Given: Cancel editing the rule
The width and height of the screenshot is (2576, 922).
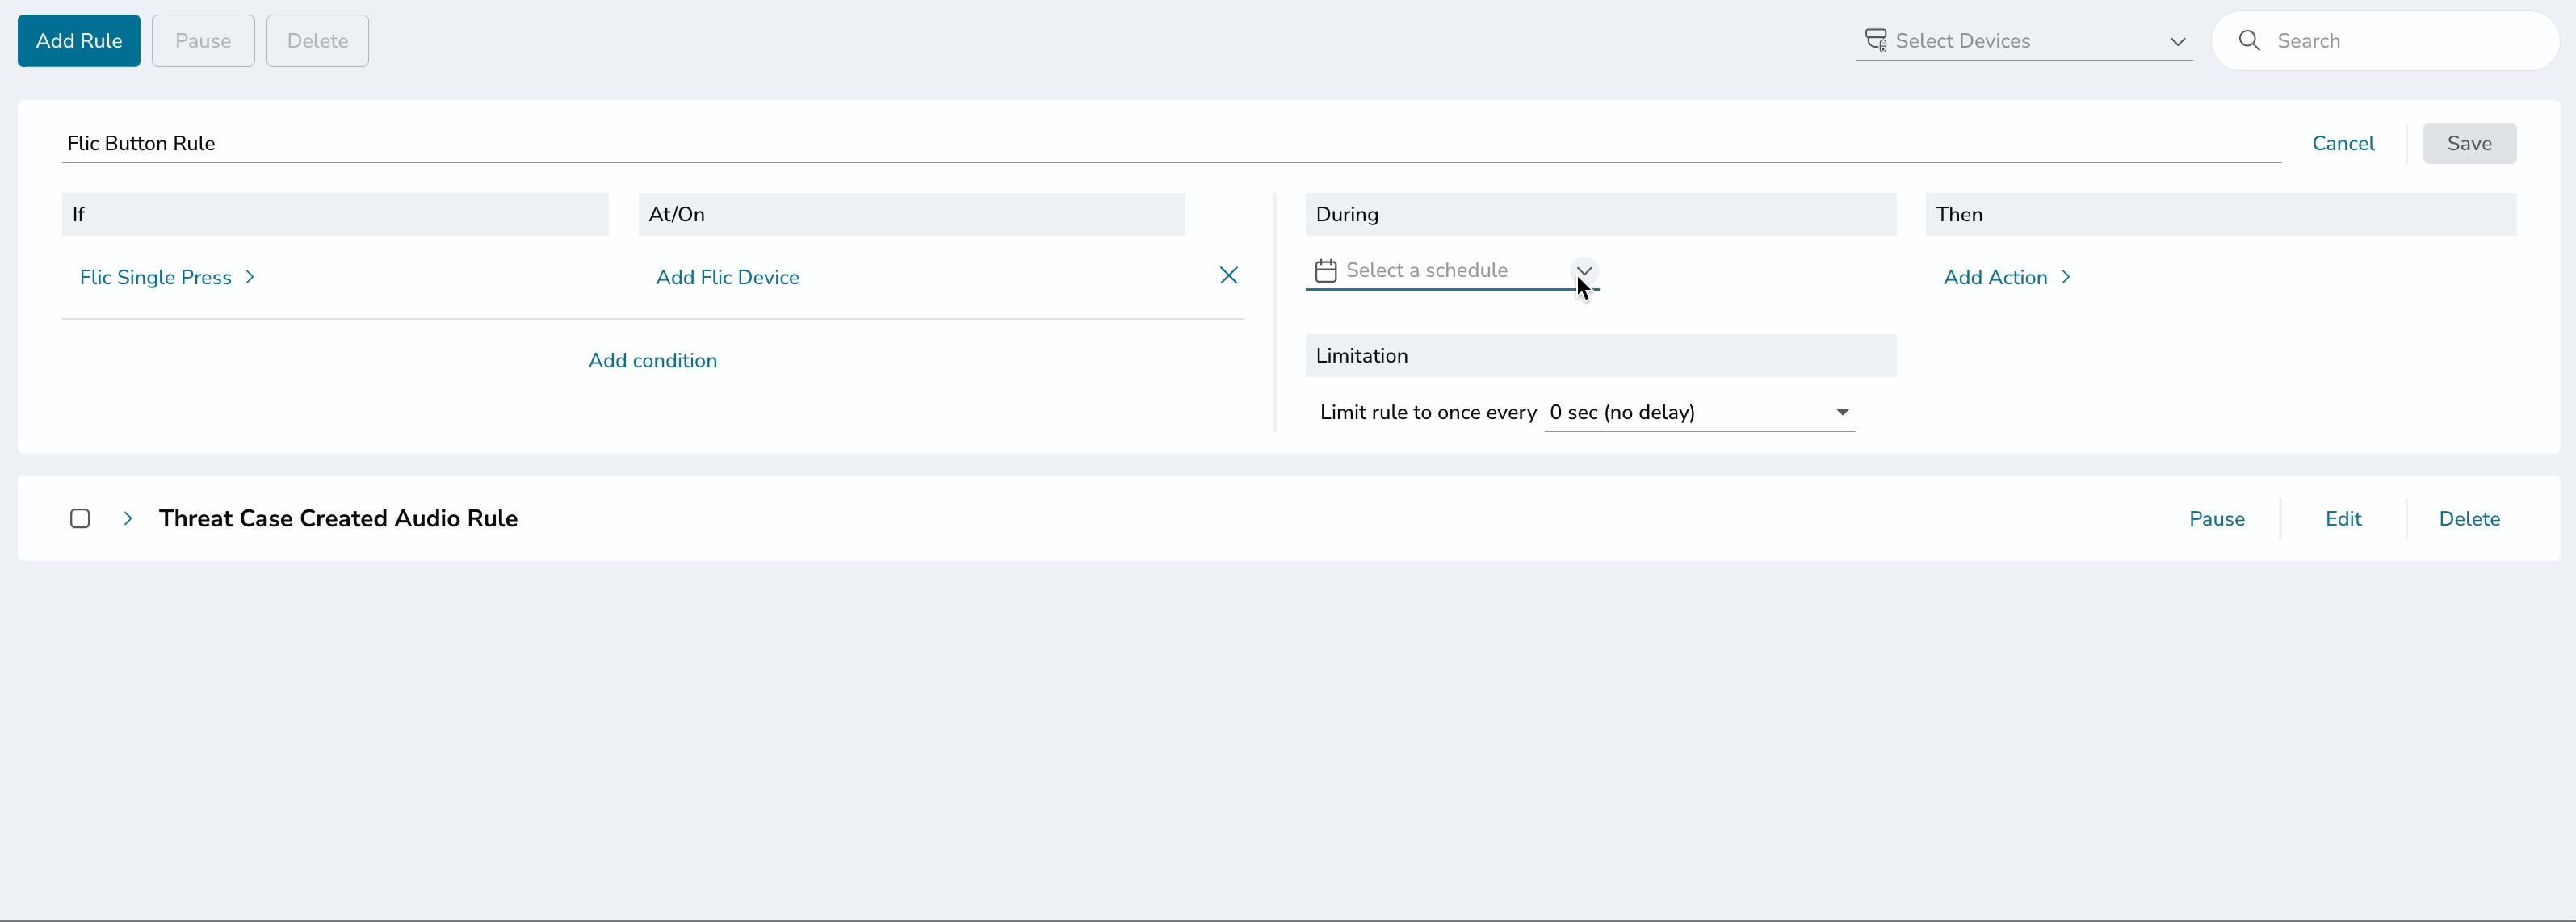Looking at the screenshot, I should [2343, 143].
